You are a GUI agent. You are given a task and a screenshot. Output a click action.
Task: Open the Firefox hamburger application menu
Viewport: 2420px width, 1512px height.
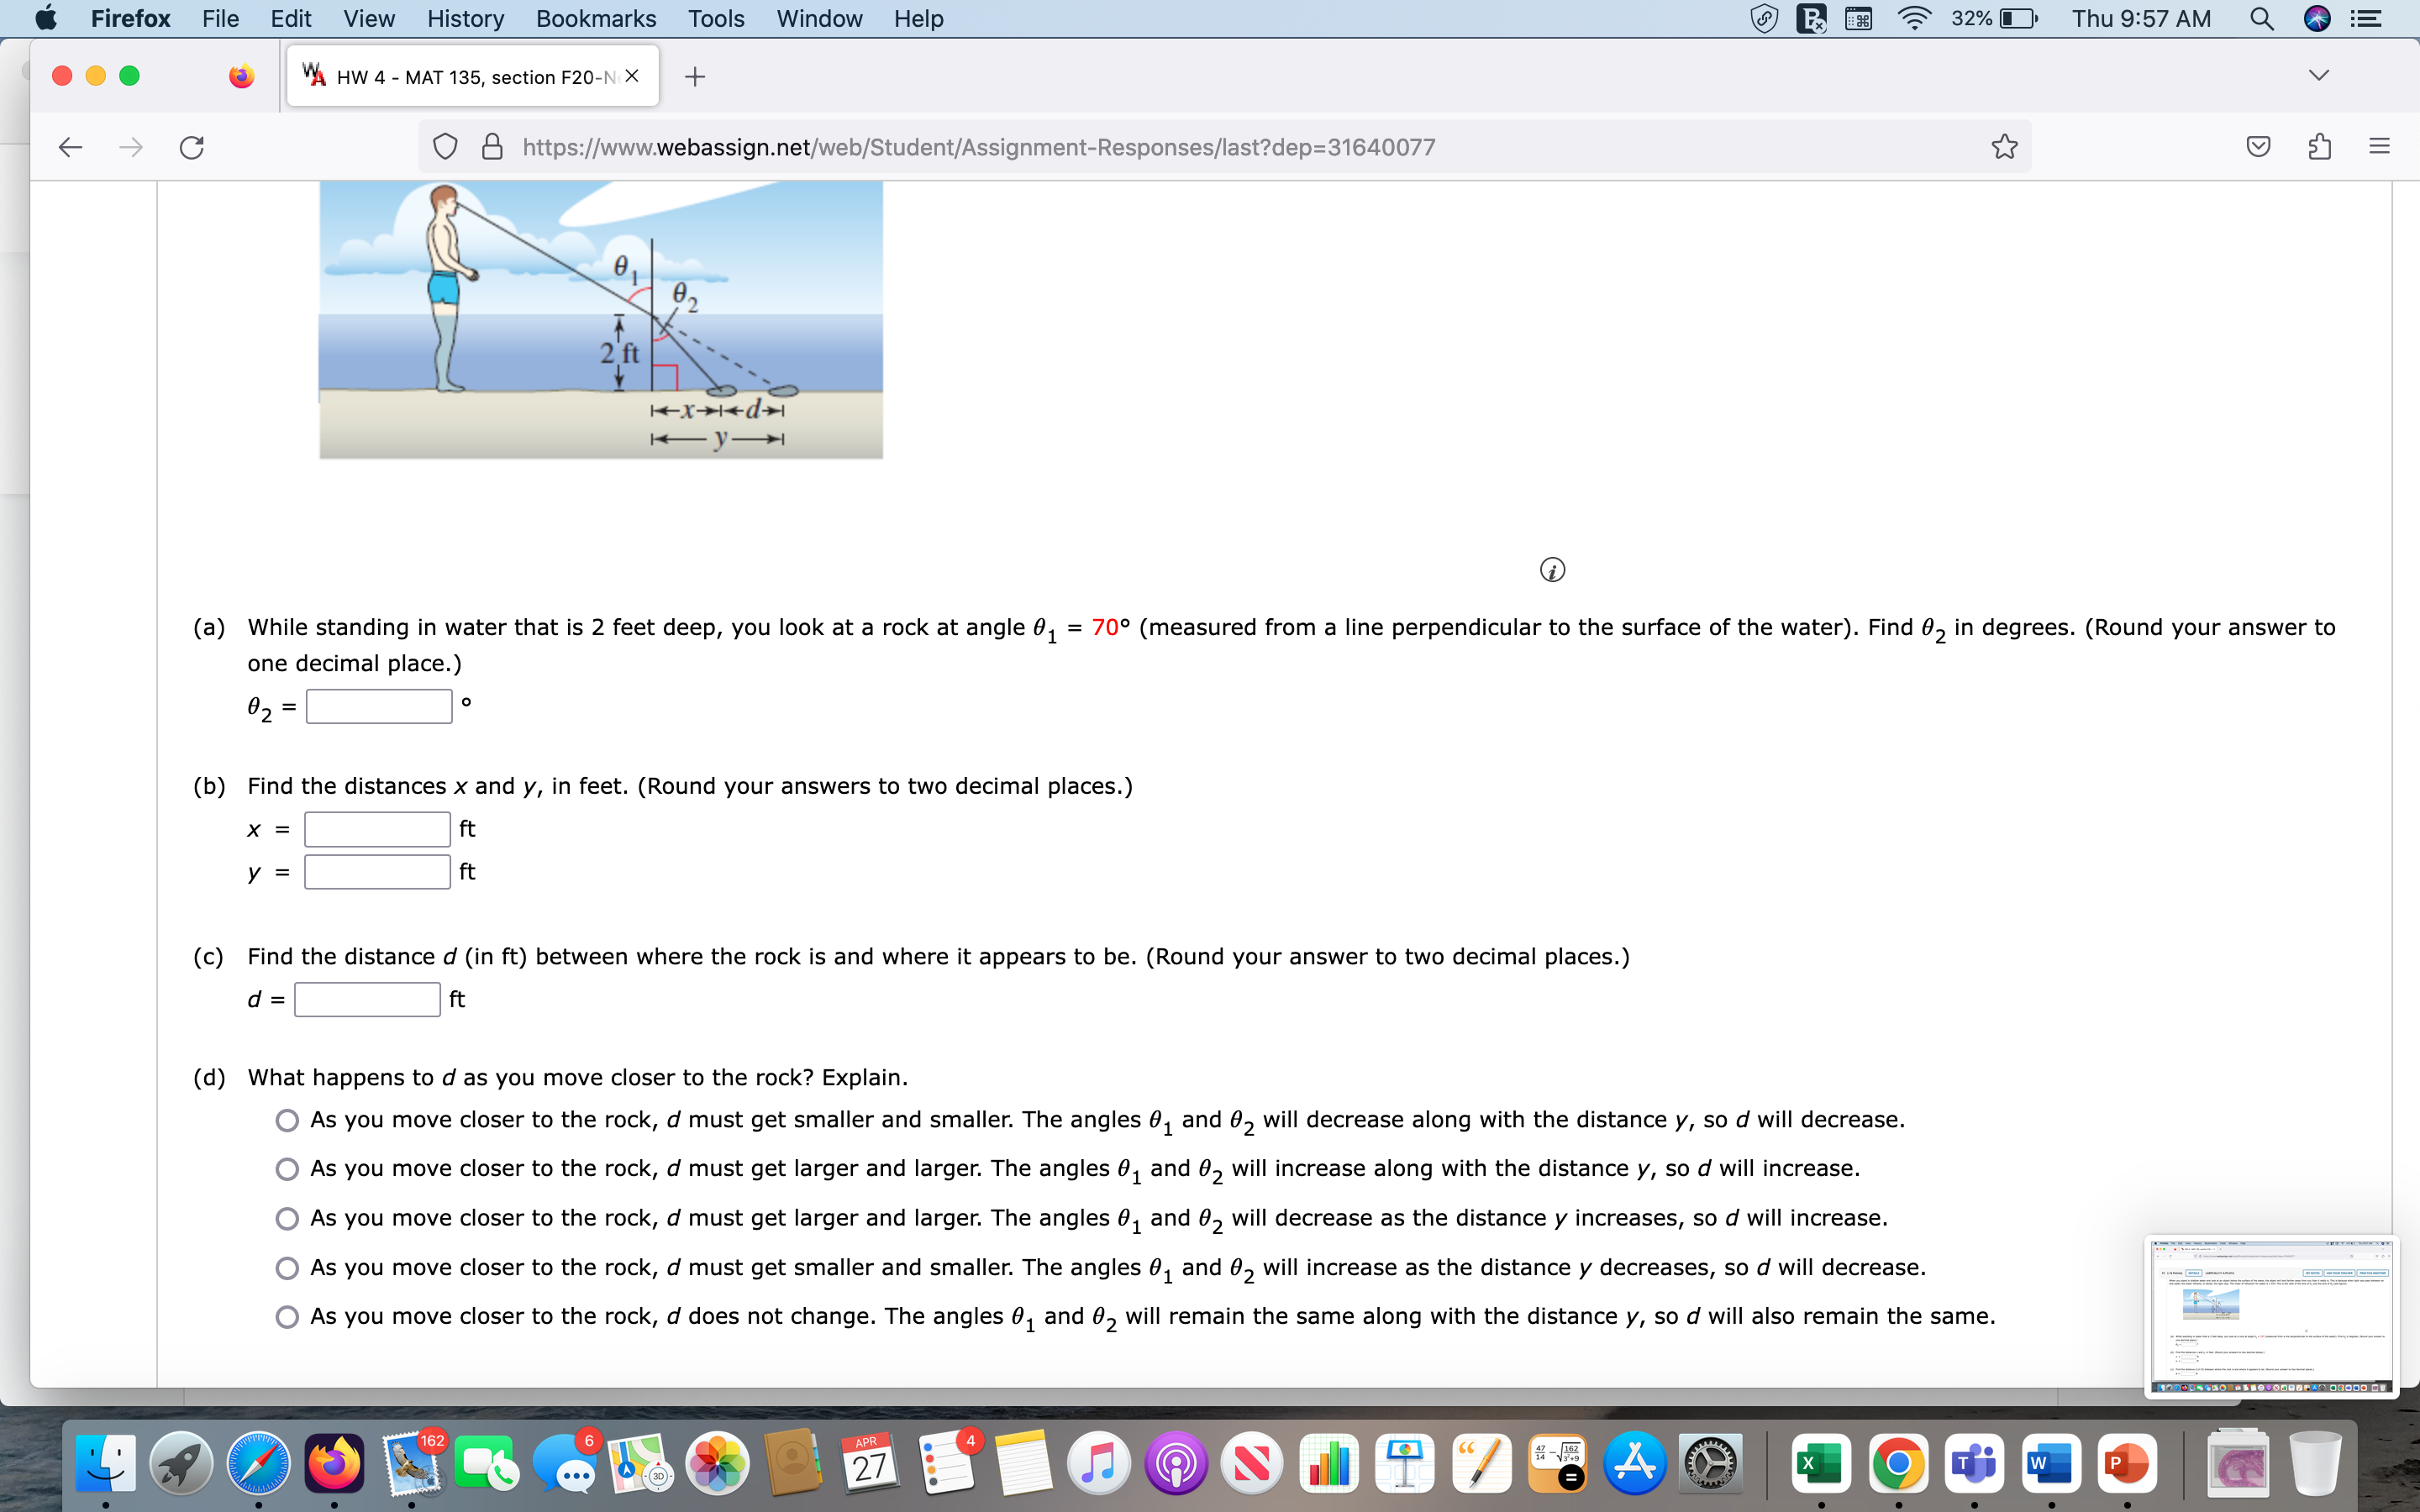[2379, 147]
